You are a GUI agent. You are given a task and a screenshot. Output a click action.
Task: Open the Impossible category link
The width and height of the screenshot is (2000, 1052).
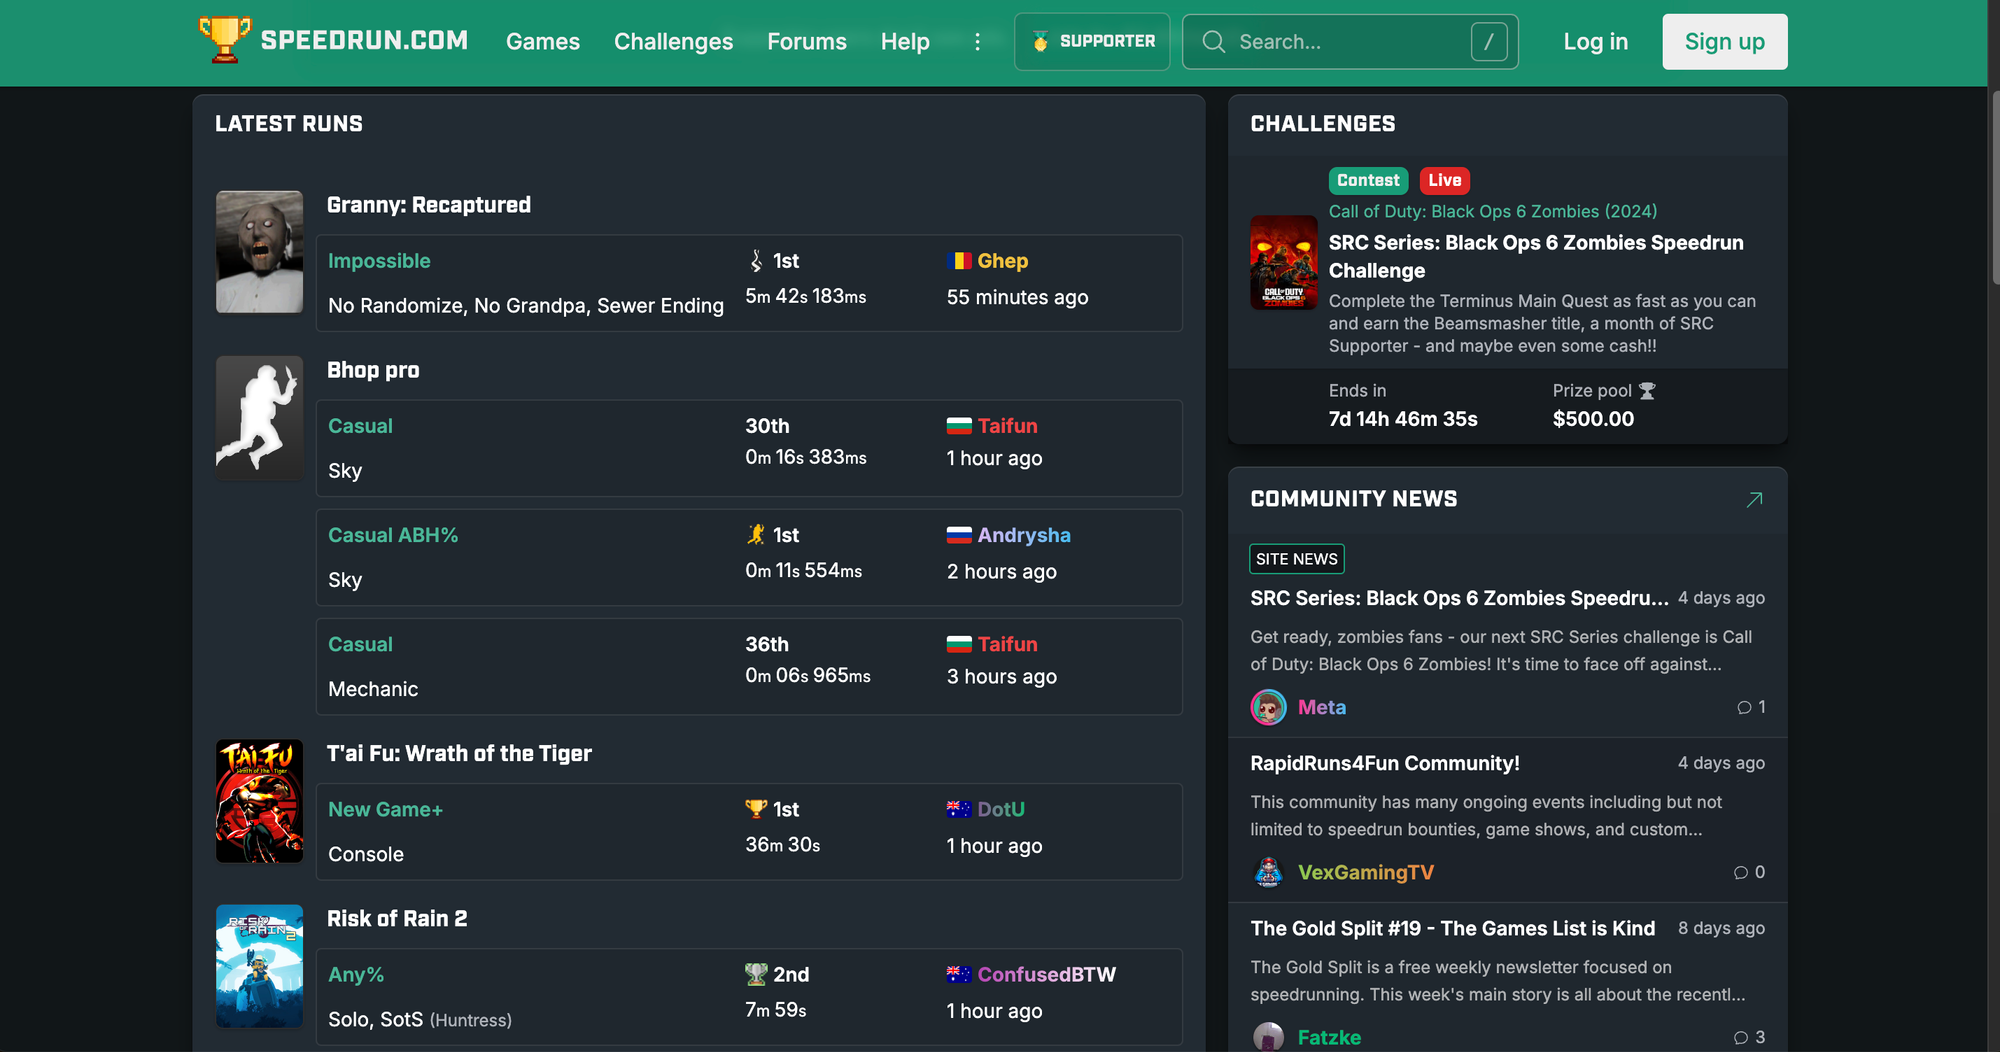379,261
